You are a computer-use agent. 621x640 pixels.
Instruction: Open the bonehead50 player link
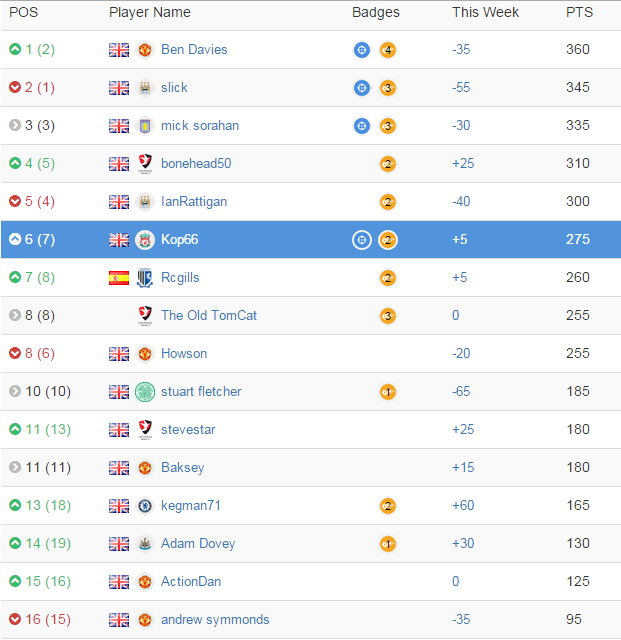[x=196, y=163]
